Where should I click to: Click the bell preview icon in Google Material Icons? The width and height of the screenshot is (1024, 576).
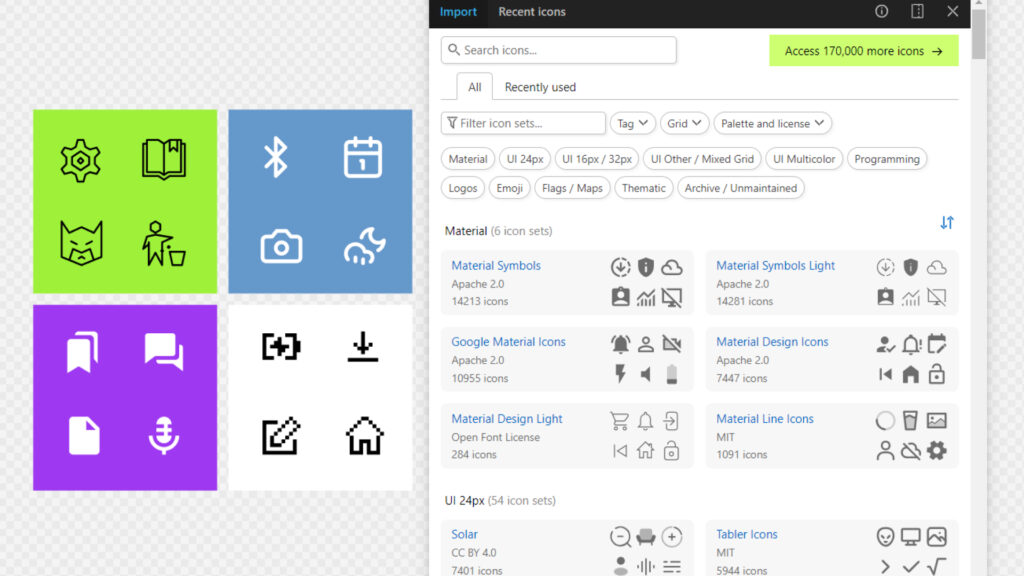[x=620, y=344]
